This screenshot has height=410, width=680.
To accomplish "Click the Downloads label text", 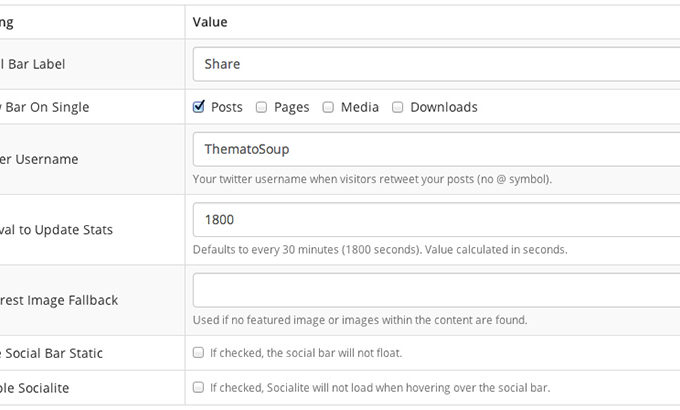I will [443, 107].
